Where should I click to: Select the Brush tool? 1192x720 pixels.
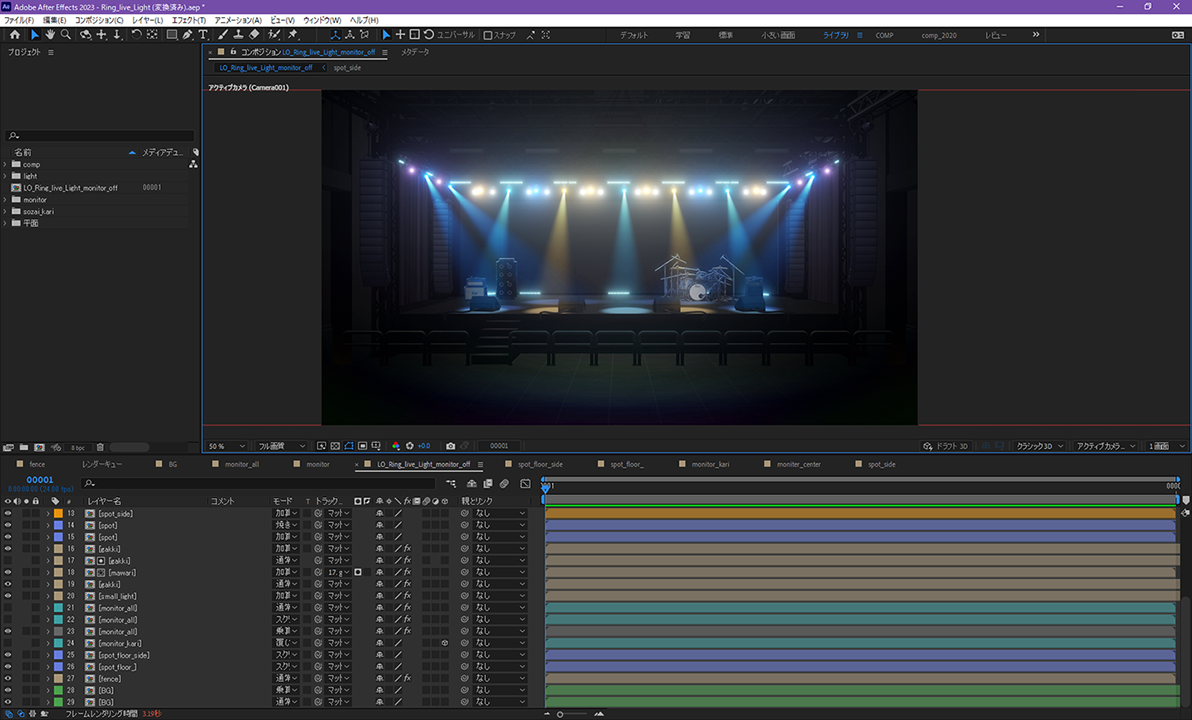coord(223,35)
